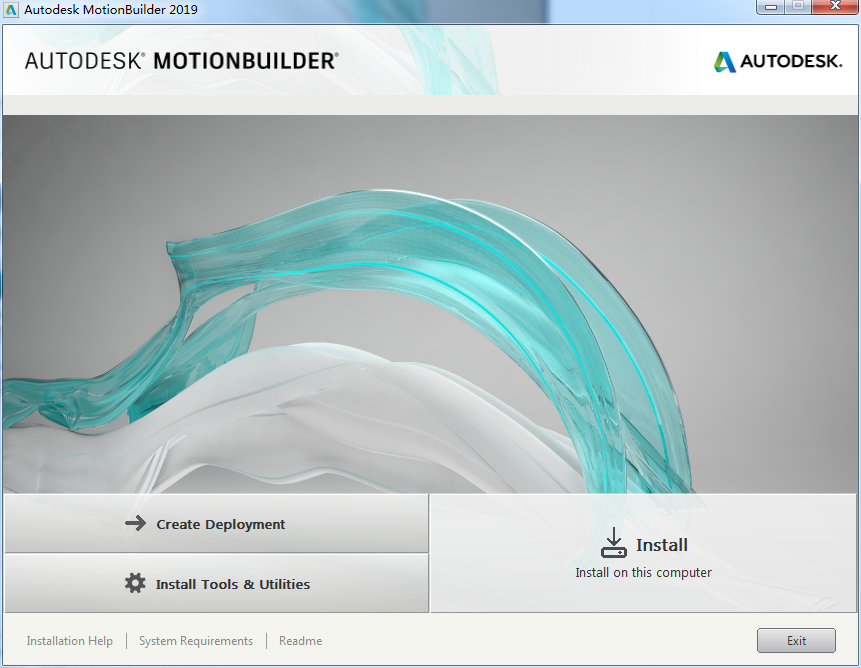Open Install Tools & Utilities
Image resolution: width=861 pixels, height=668 pixels.
click(x=216, y=583)
